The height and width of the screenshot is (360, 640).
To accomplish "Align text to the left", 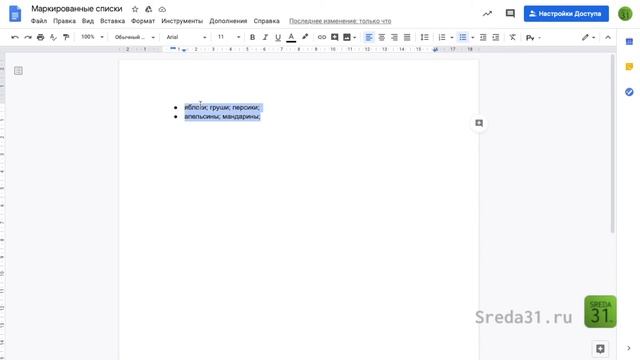I will (369, 37).
